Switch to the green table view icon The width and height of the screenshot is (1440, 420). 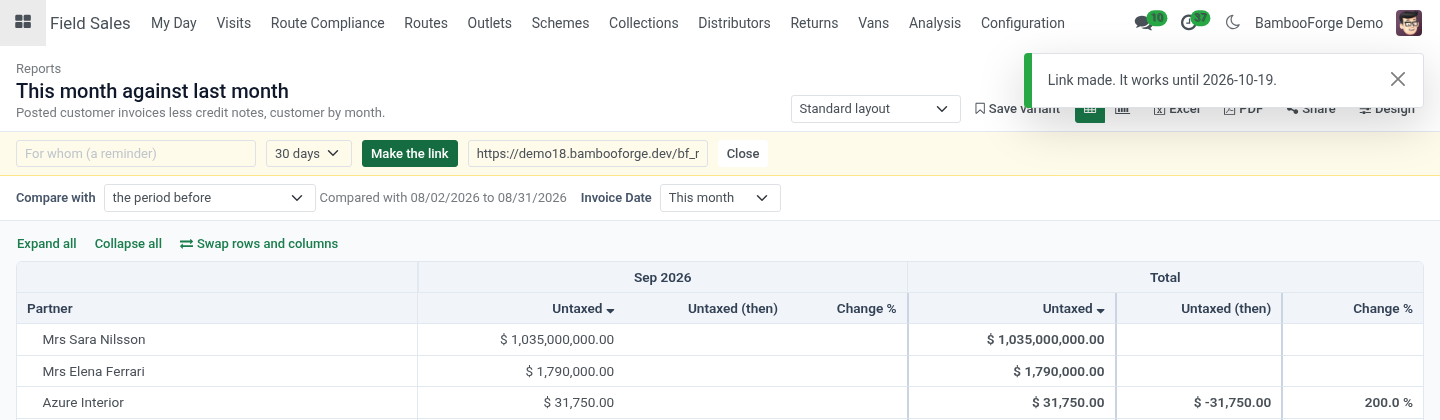pos(1090,110)
